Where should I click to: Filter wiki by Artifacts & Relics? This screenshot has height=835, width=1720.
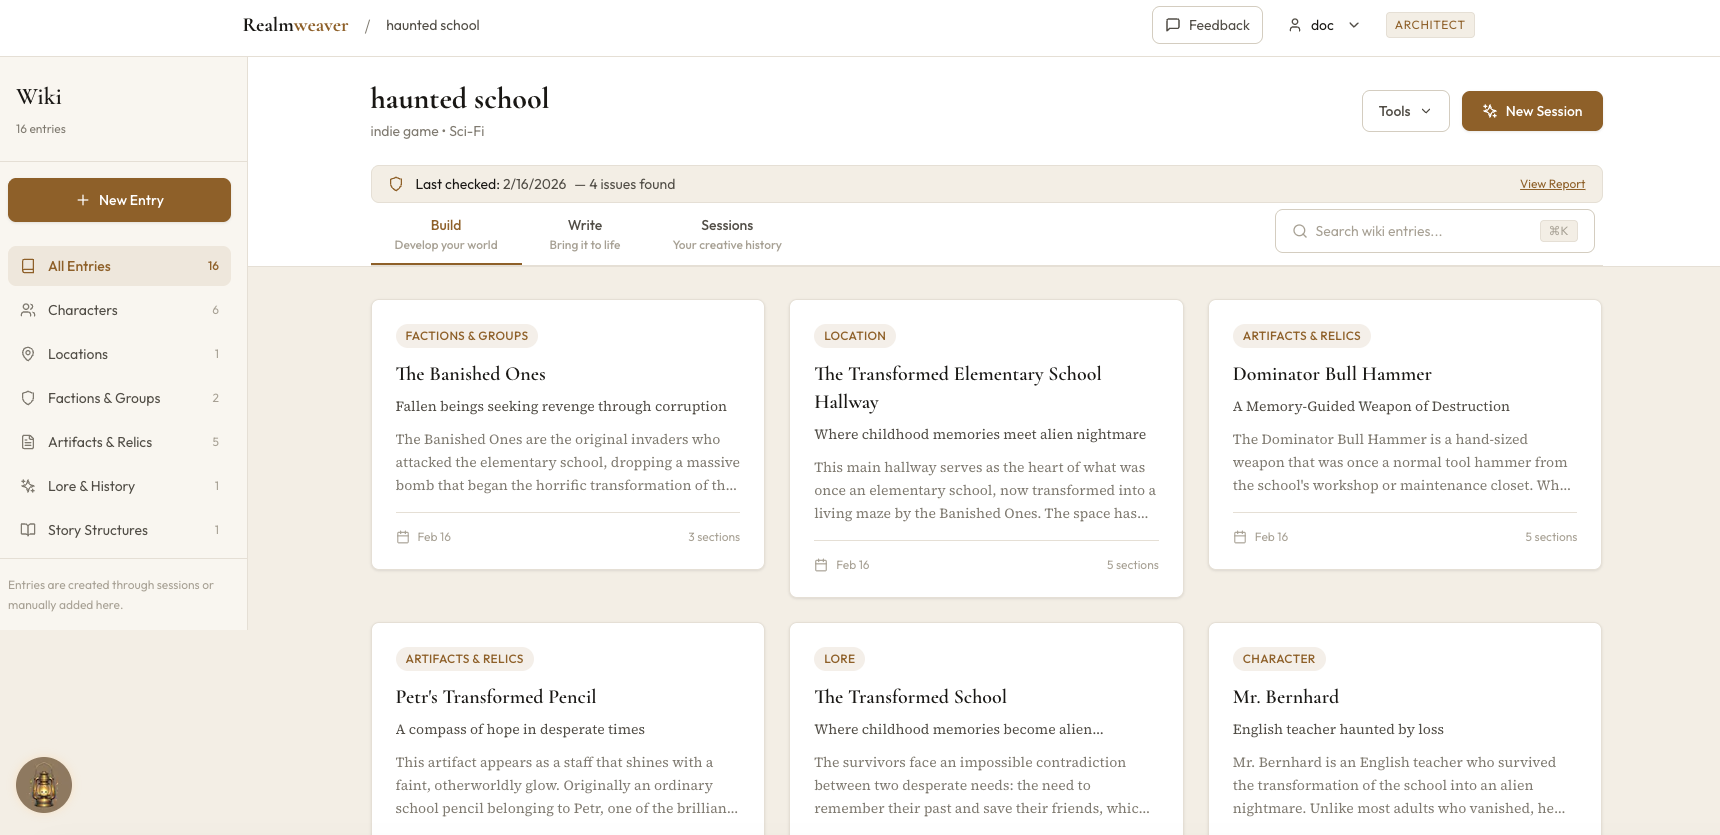[119, 442]
